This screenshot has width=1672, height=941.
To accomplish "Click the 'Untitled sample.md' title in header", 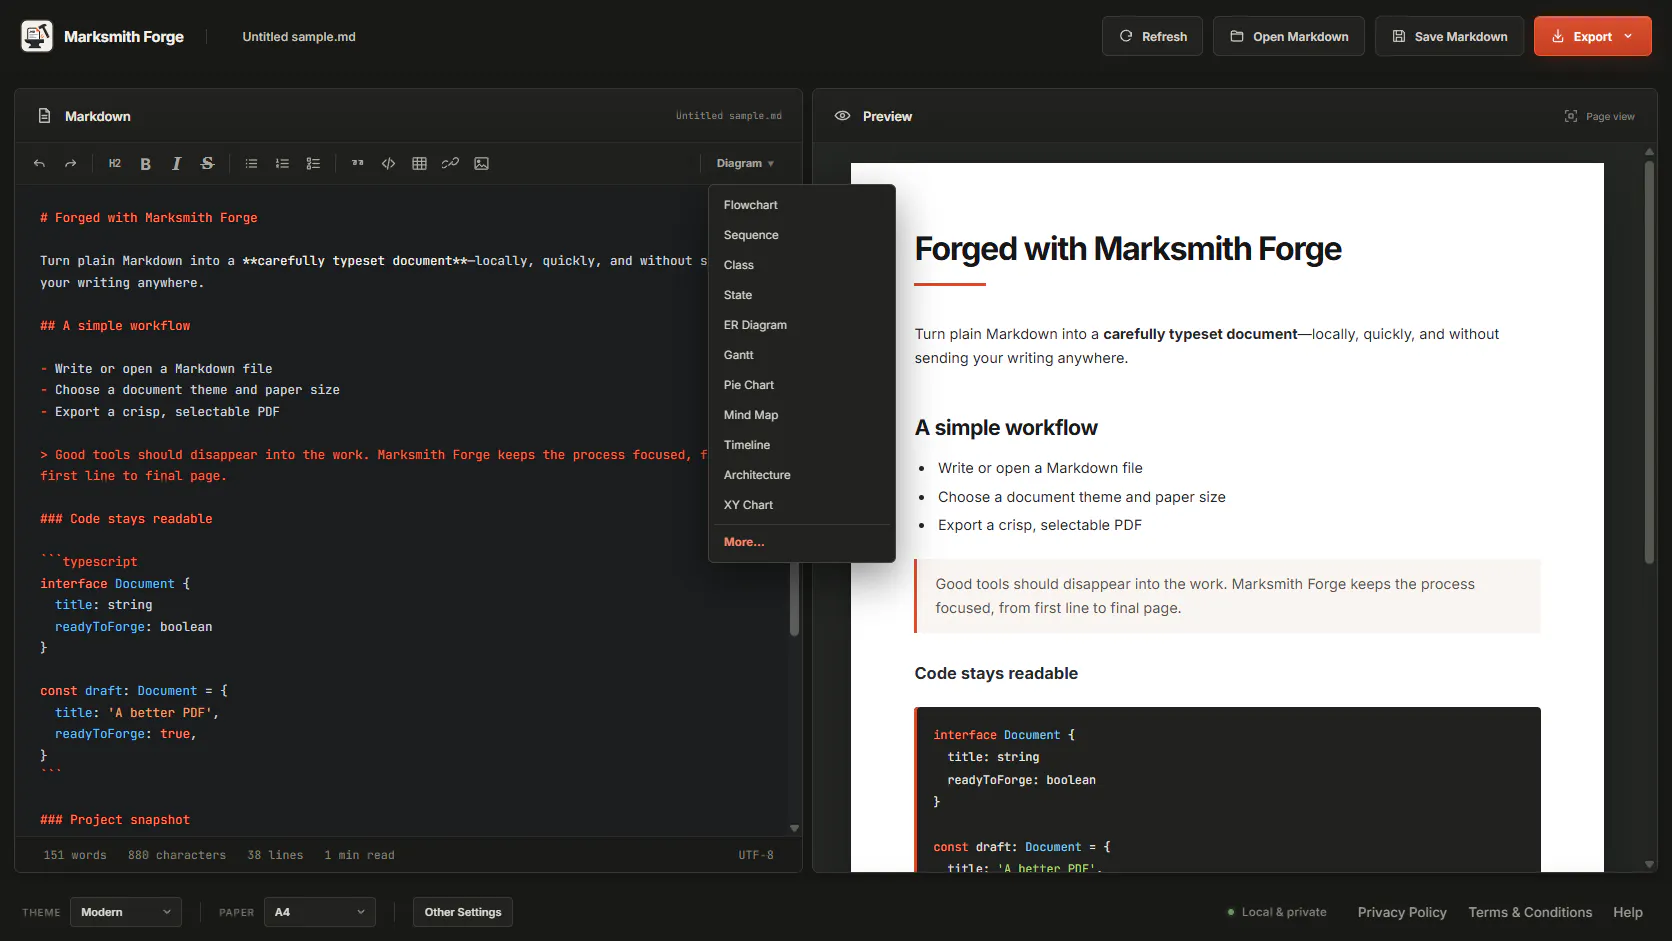I will (x=299, y=36).
